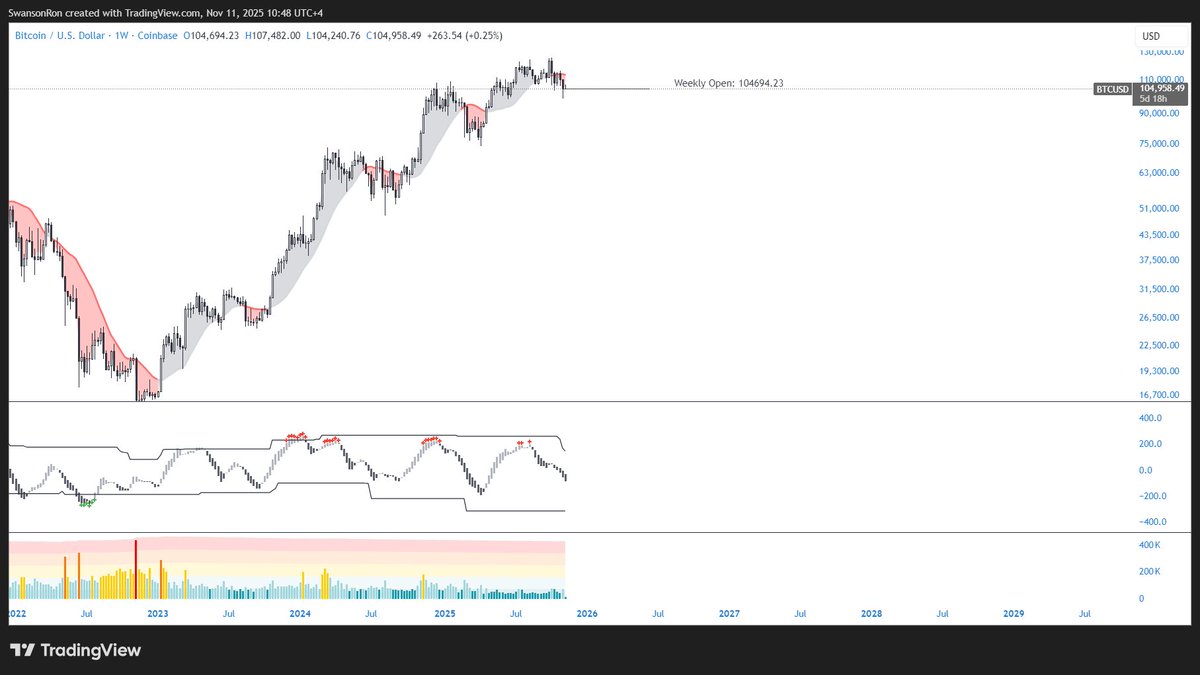This screenshot has height=675, width=1200.
Task: Click the tallest red volume bar
Action: 135,569
